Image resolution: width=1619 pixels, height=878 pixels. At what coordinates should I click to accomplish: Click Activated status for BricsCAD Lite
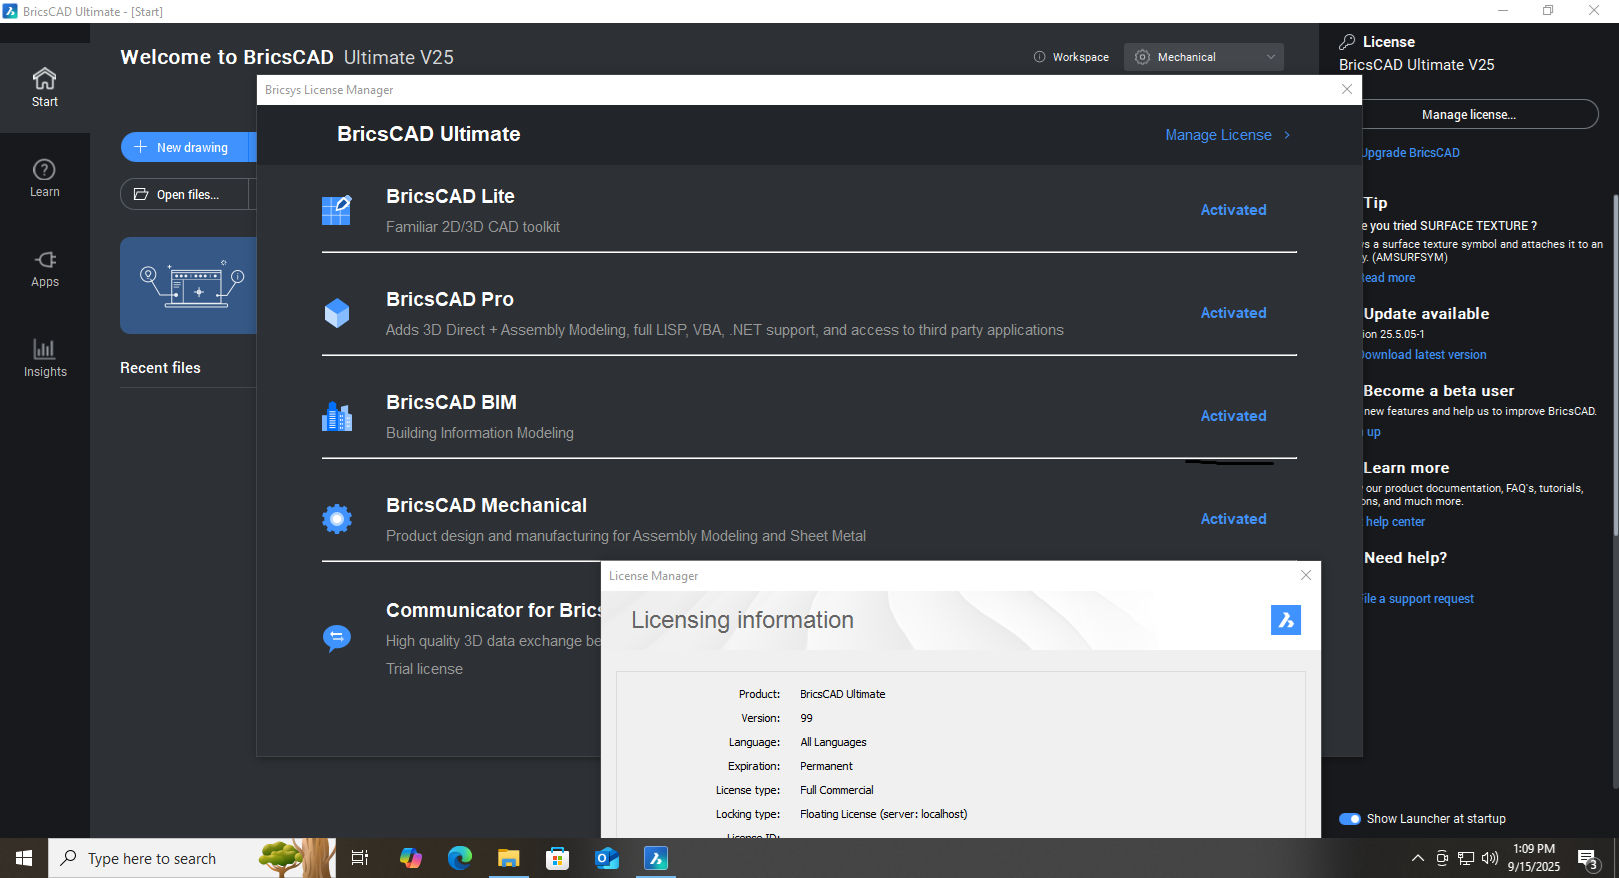pos(1233,210)
